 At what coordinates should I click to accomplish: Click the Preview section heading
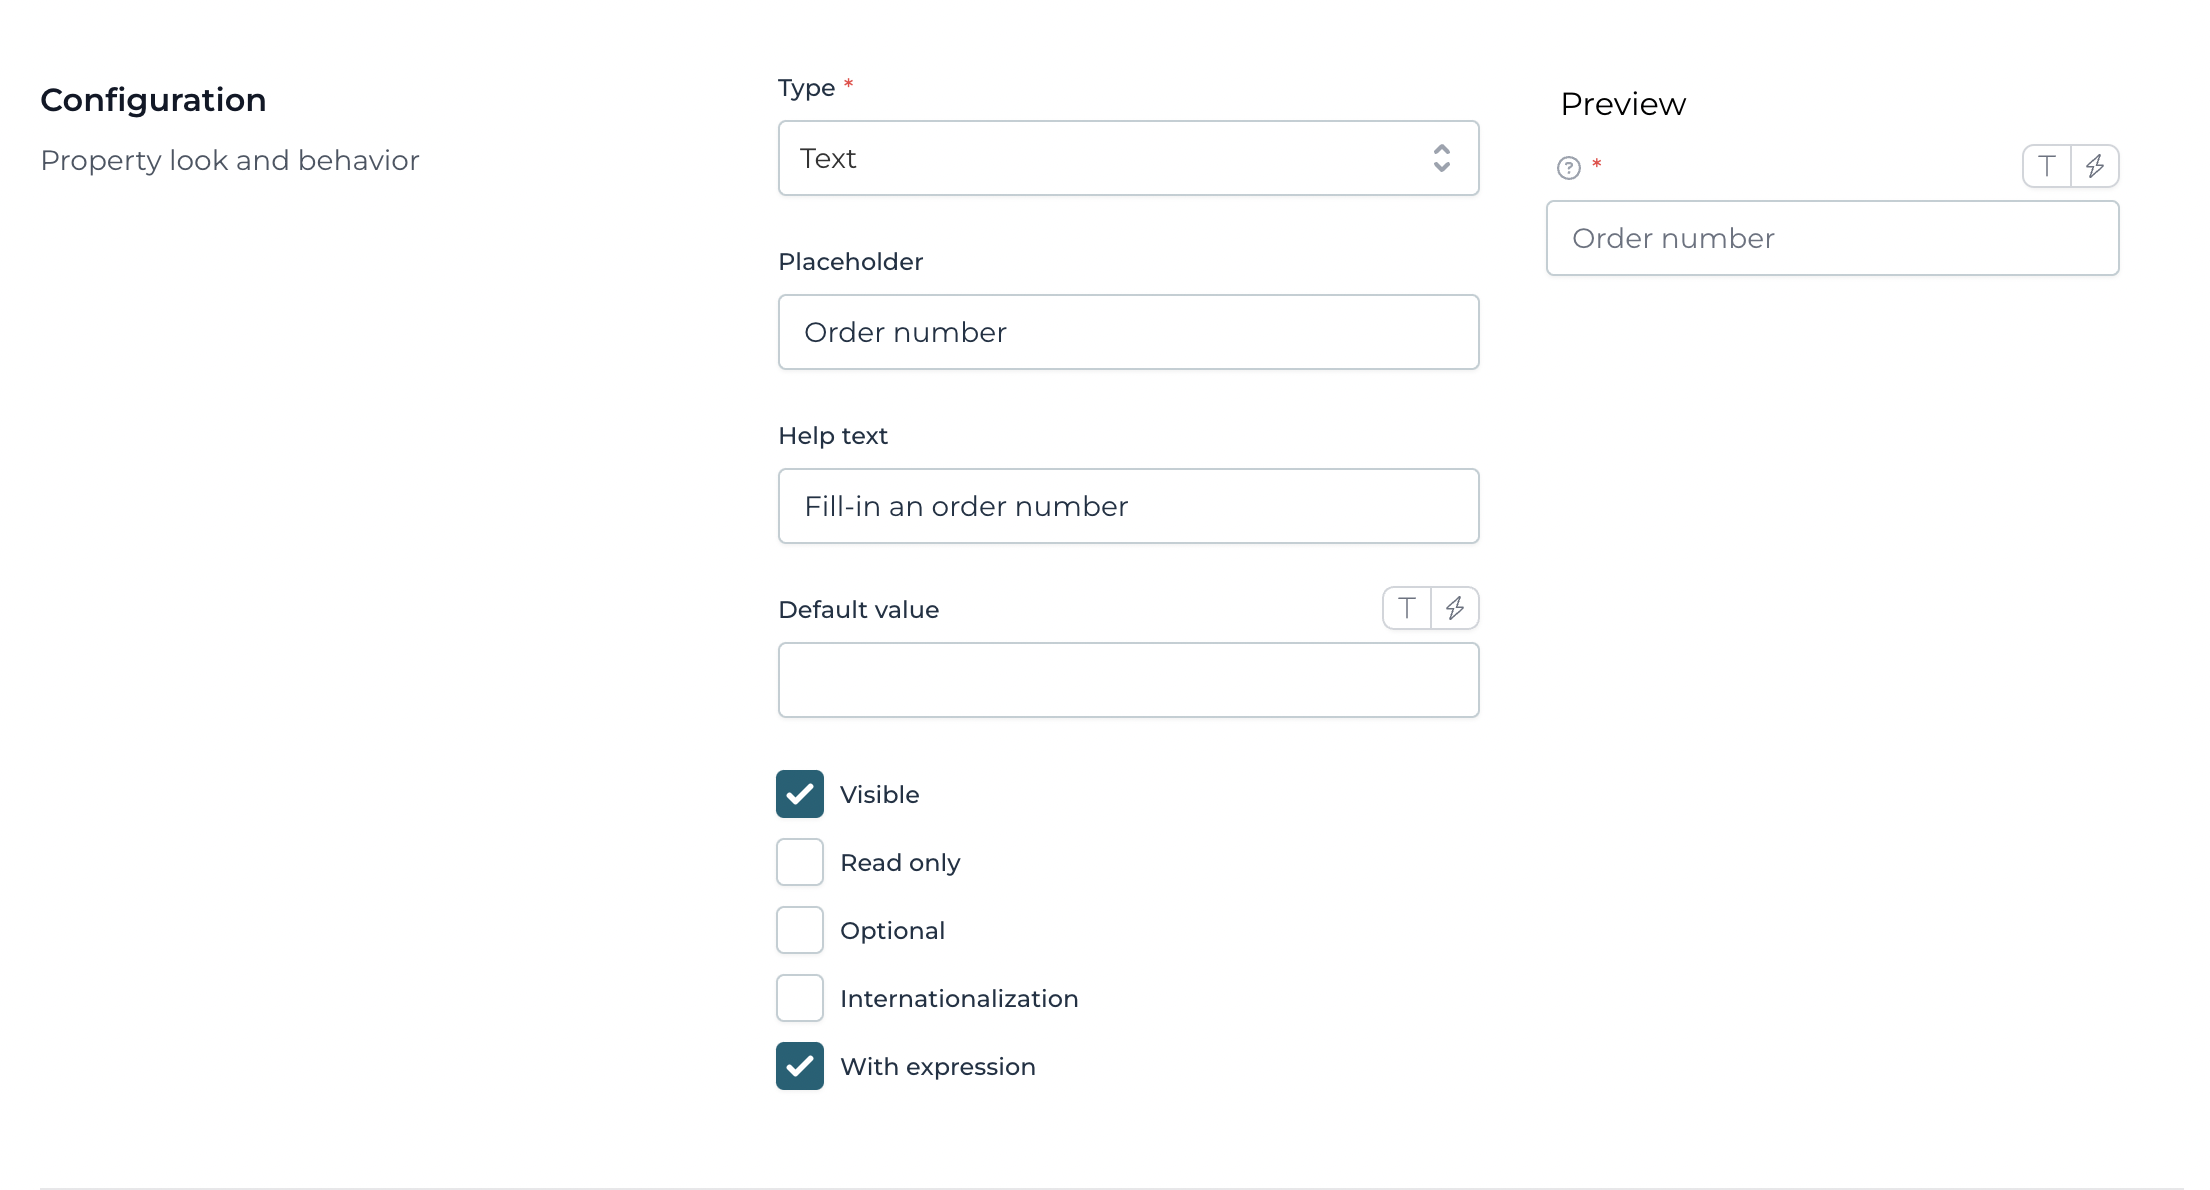(1622, 103)
